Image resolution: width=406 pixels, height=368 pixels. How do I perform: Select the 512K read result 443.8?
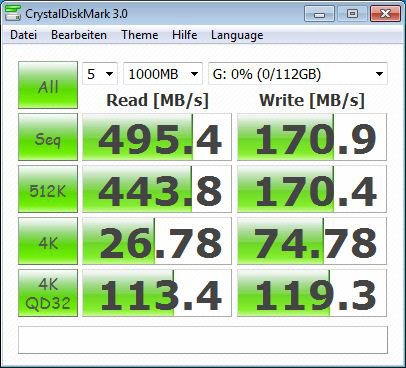point(157,189)
